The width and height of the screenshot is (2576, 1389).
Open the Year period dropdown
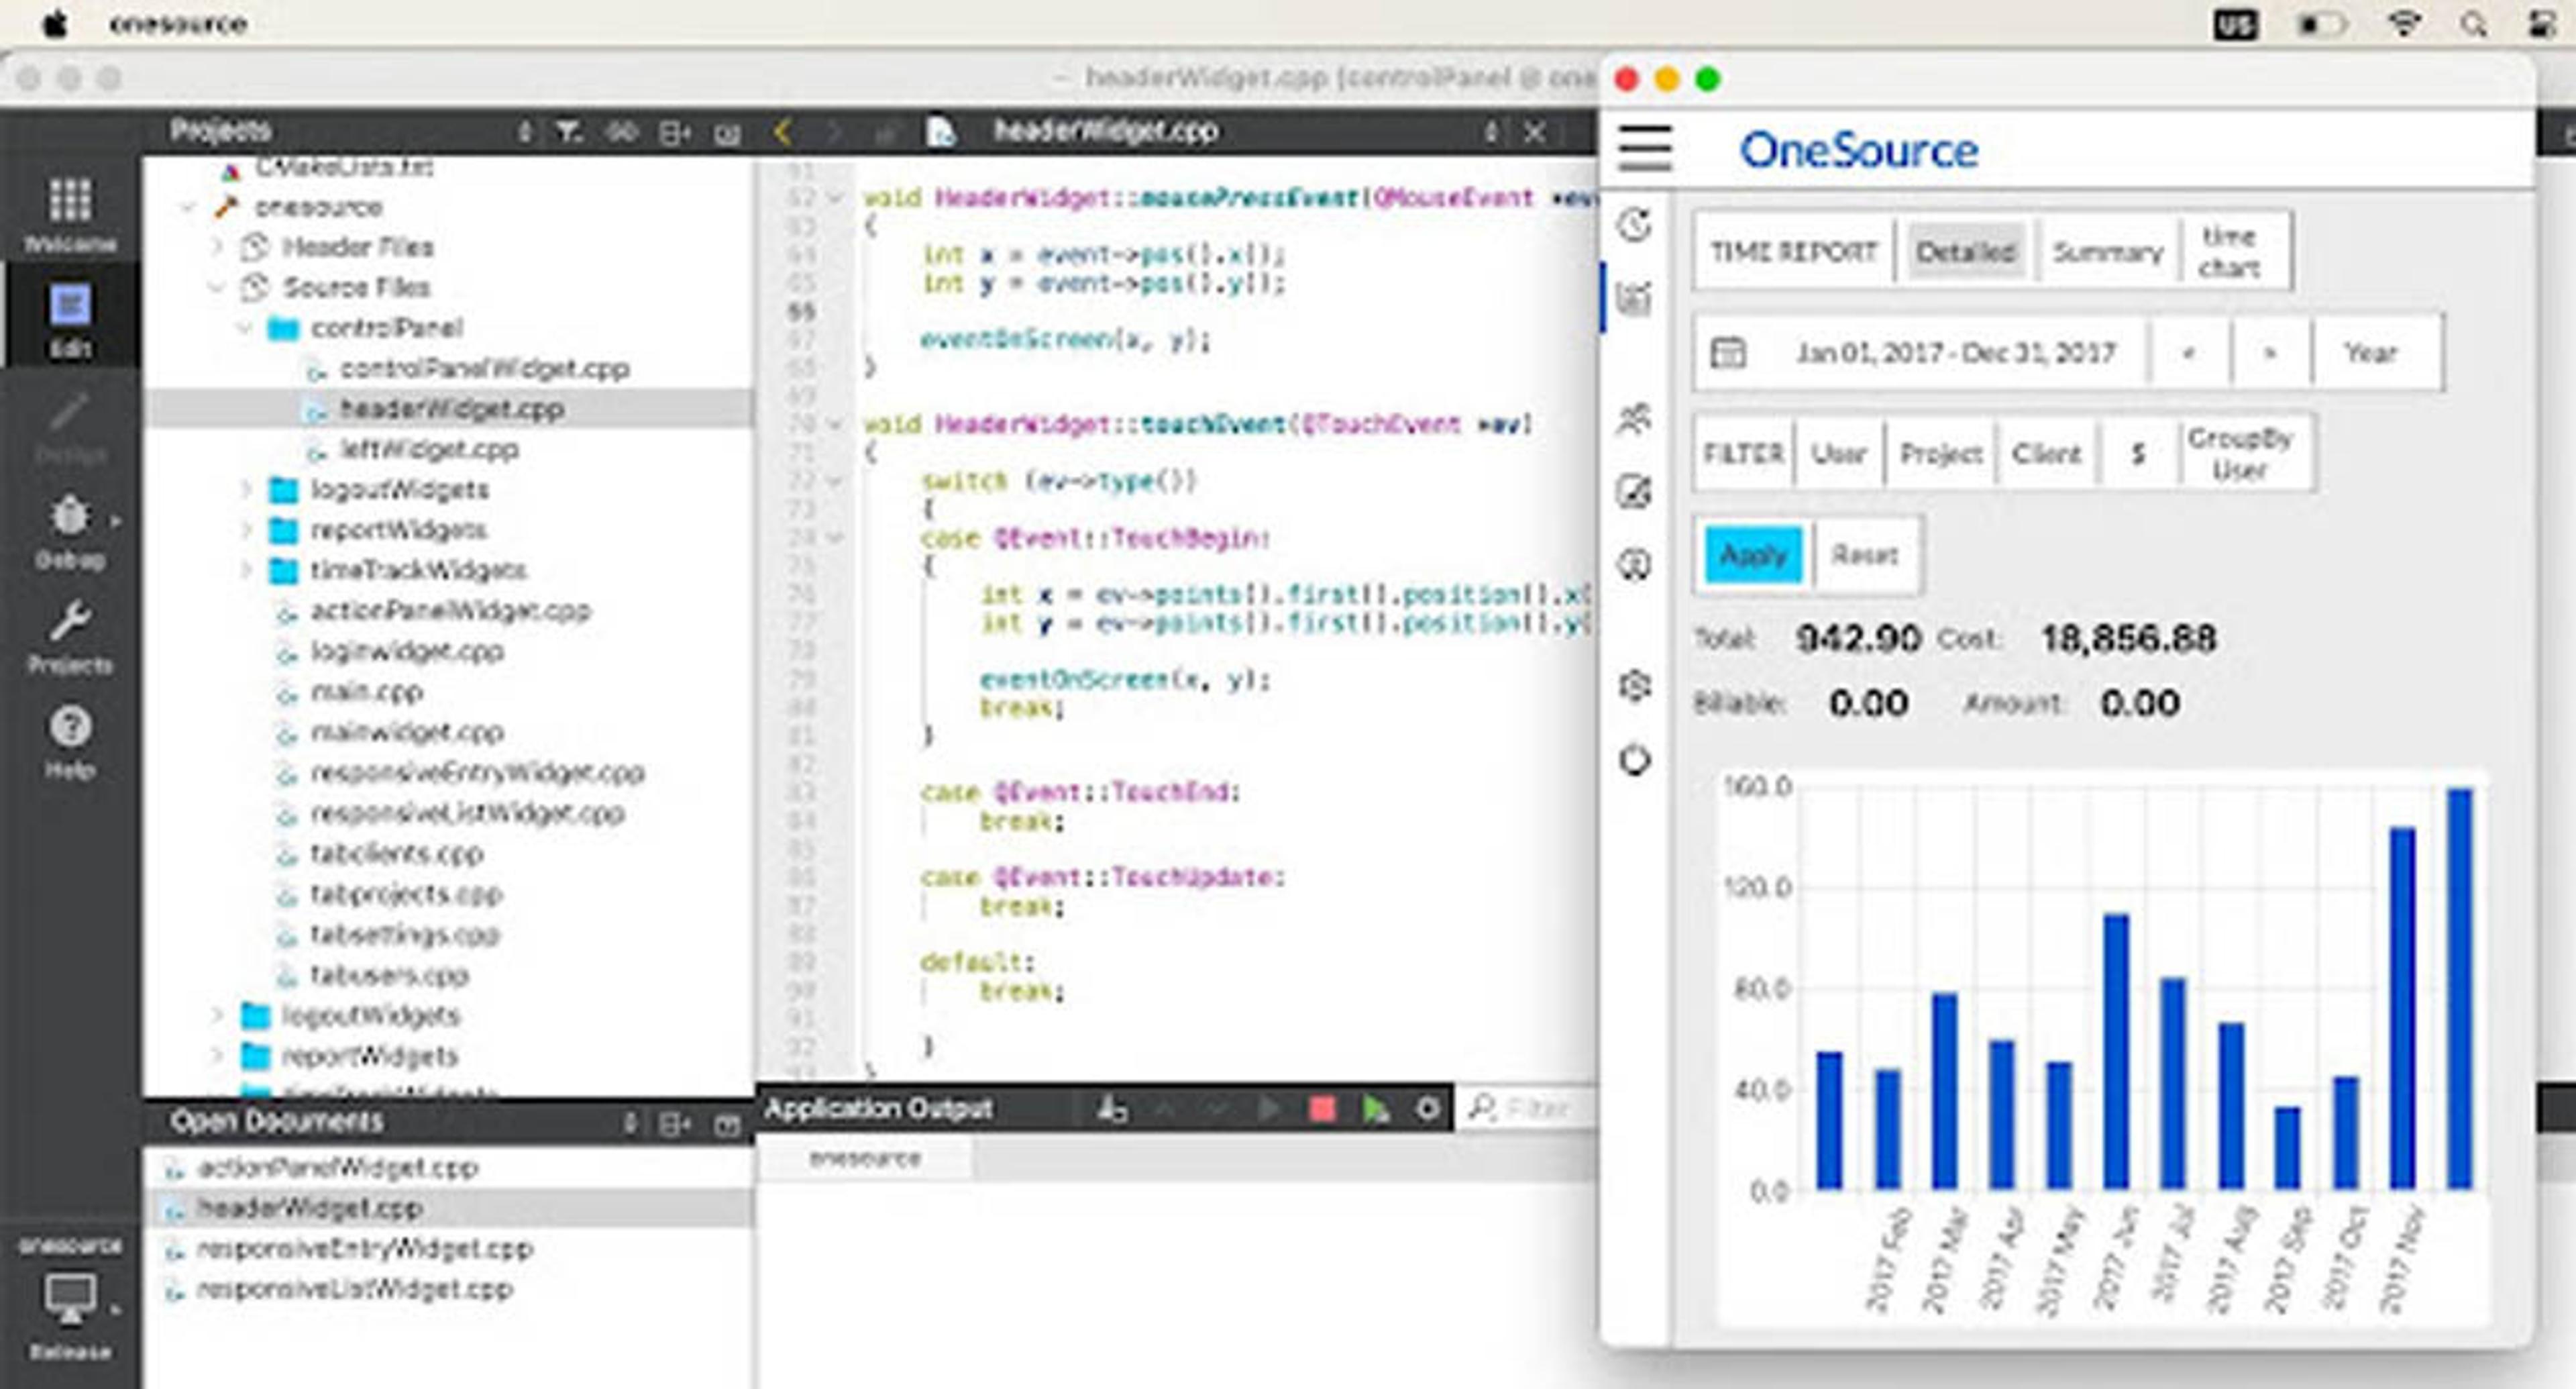pyautogui.click(x=2370, y=353)
